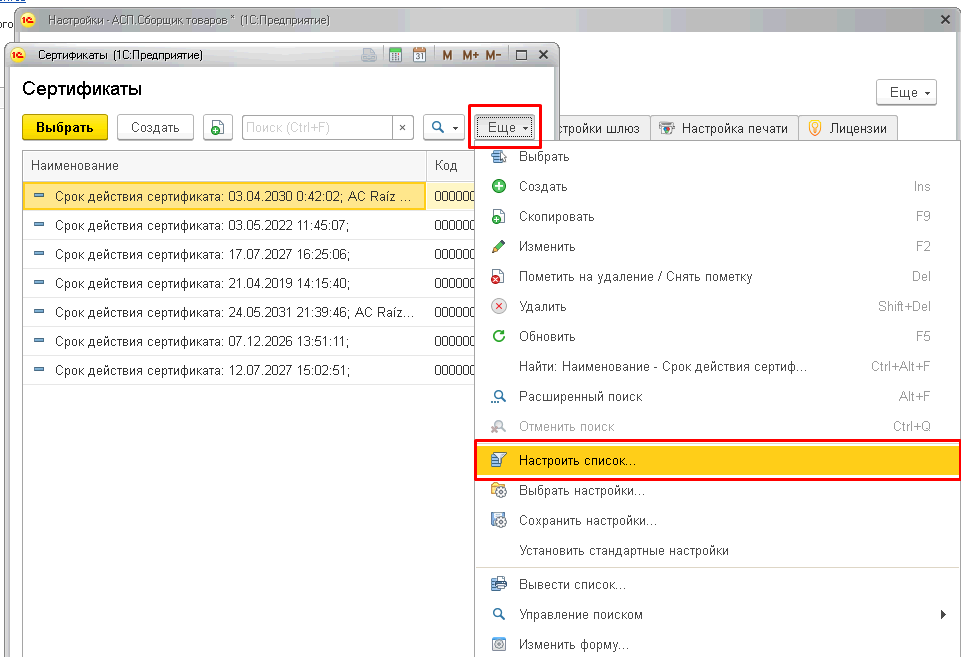Choose Удалить menu entry
This screenshot has width=961, height=657.
717,306
